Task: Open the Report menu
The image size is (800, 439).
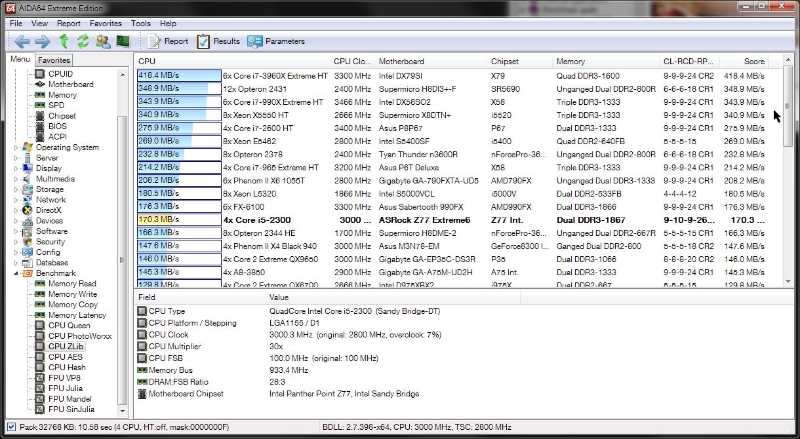Action: [68, 23]
